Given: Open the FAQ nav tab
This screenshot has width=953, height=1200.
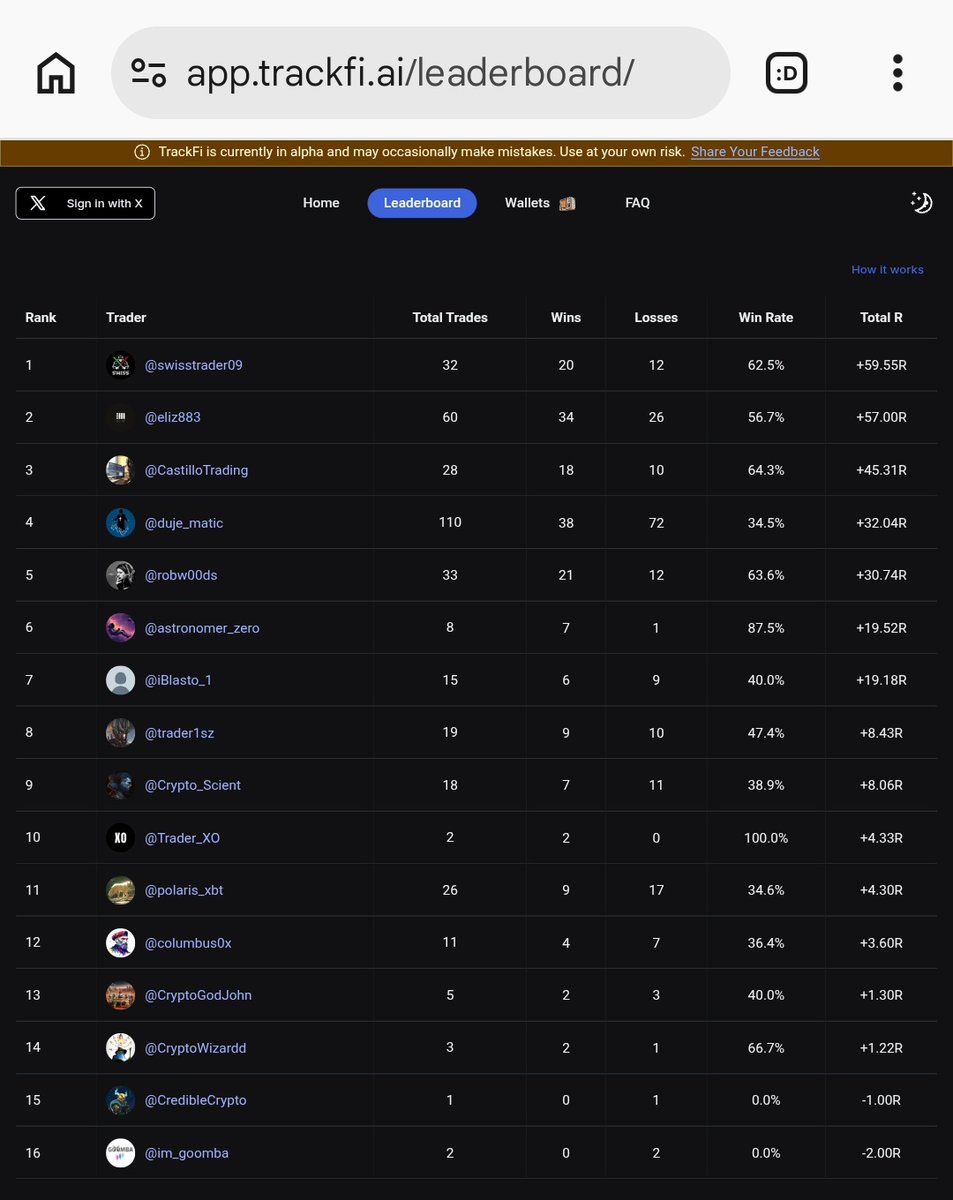Looking at the screenshot, I should [637, 203].
